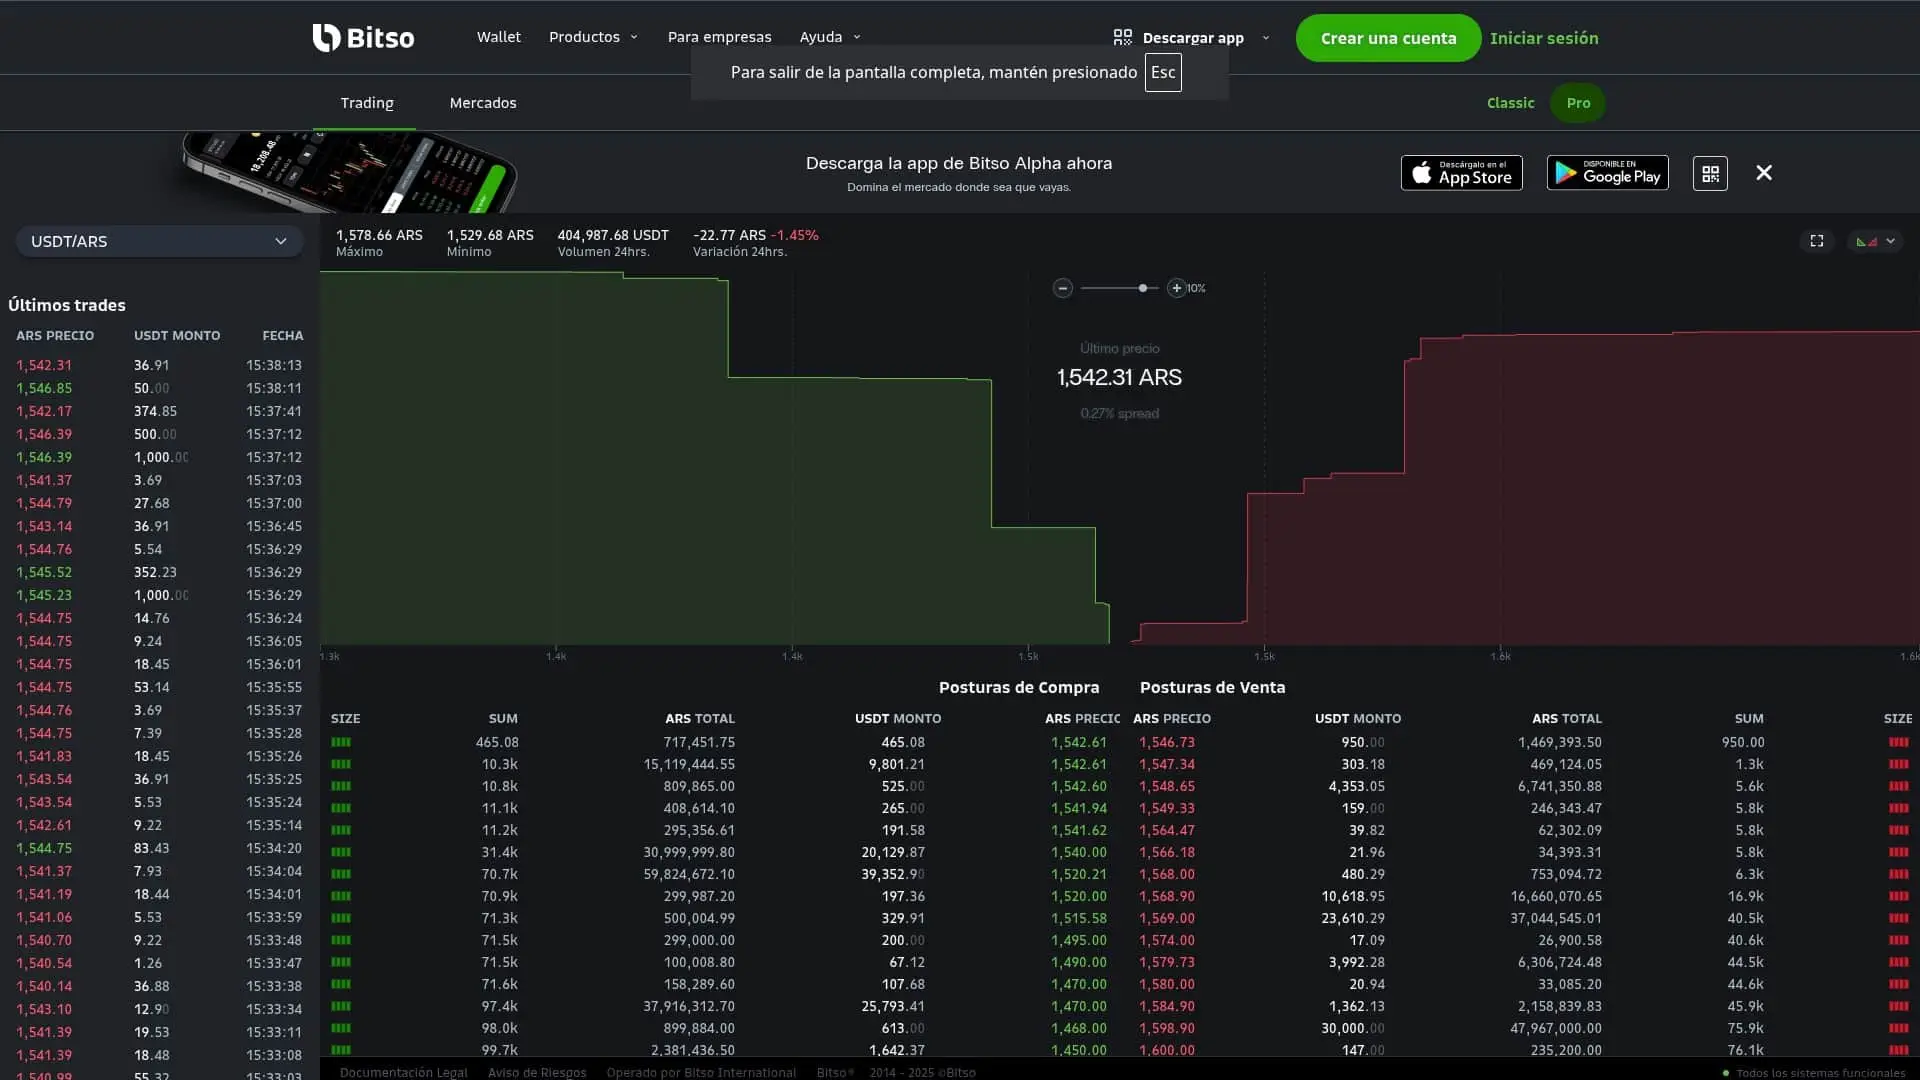Click the zoom out minus icon on chart
This screenshot has width=1920, height=1080.
click(1063, 288)
